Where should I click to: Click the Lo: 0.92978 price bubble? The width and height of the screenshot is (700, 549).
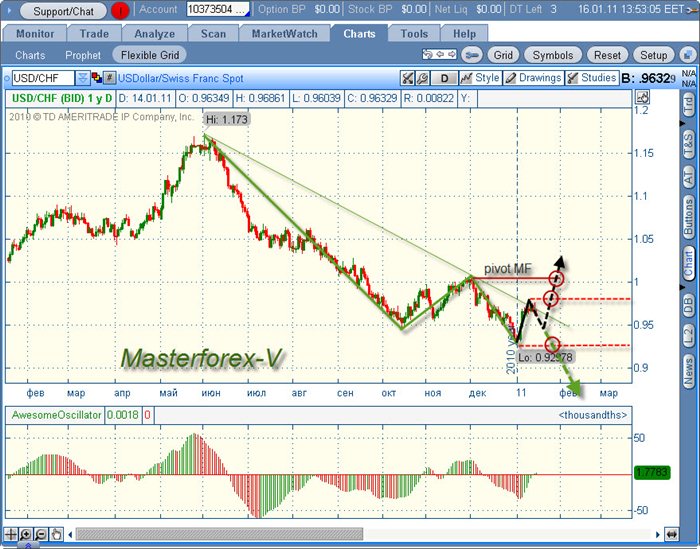click(545, 357)
